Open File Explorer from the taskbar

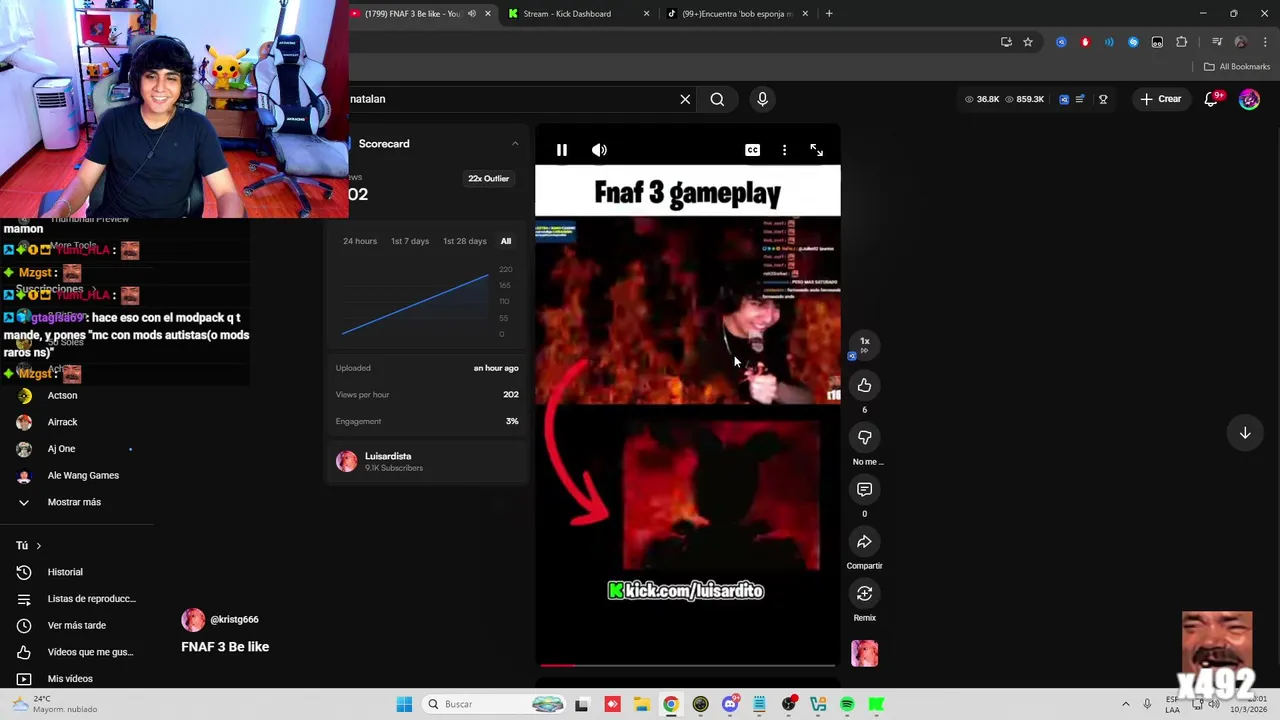pos(641,704)
